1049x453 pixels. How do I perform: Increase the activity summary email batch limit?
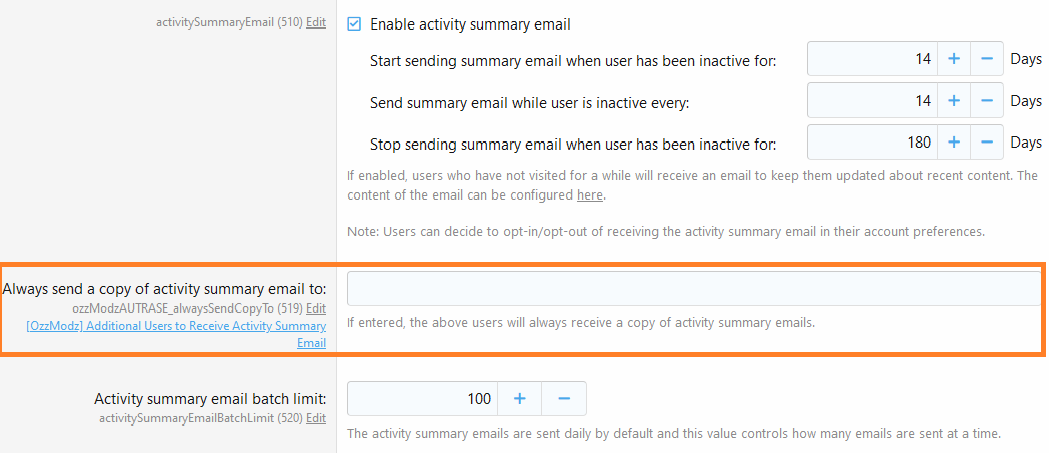[x=520, y=399]
